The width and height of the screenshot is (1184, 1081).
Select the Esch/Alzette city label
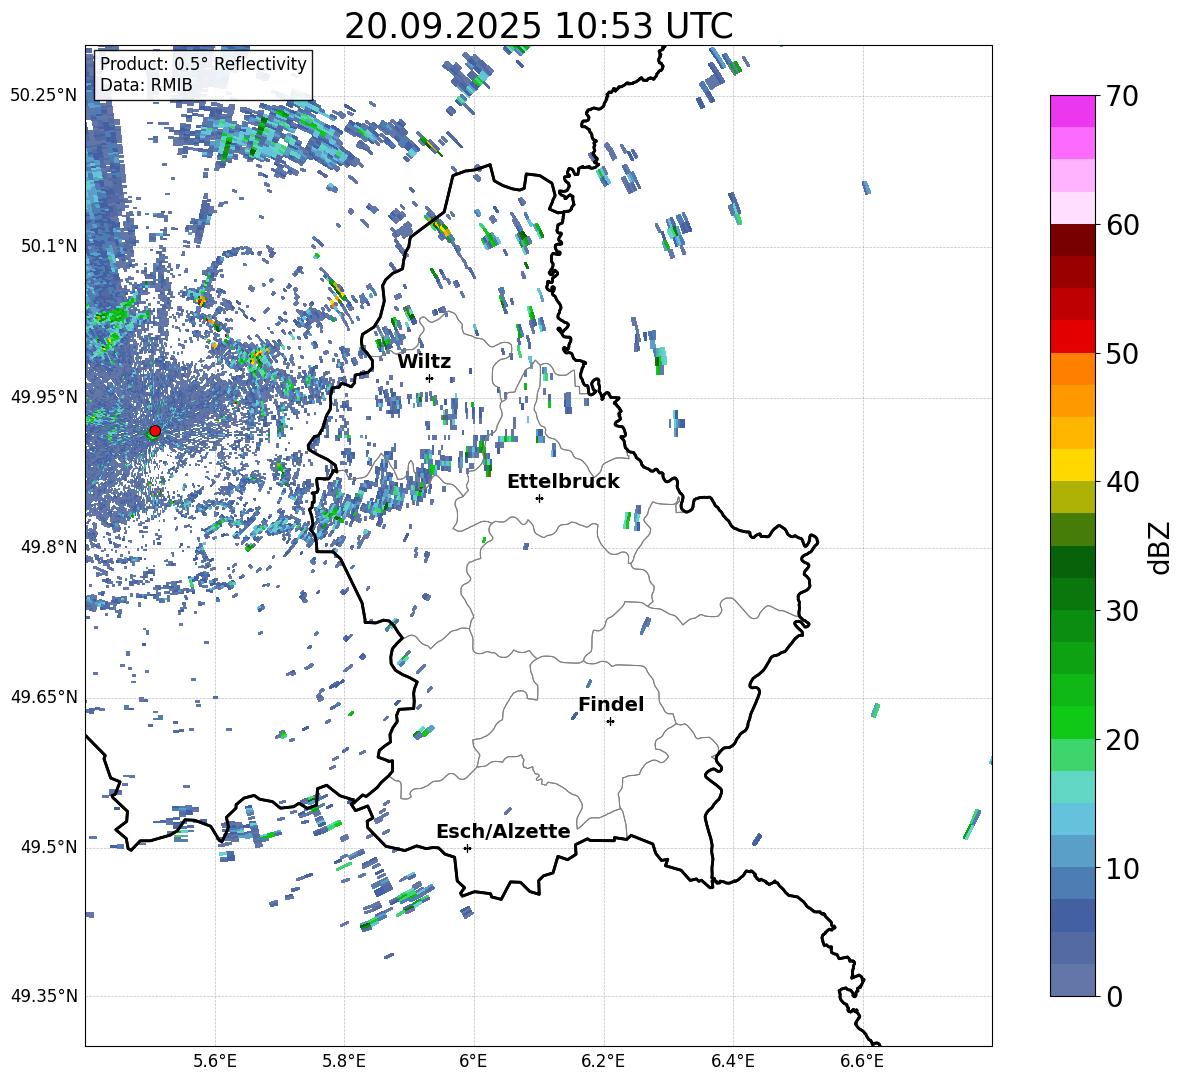pos(503,831)
